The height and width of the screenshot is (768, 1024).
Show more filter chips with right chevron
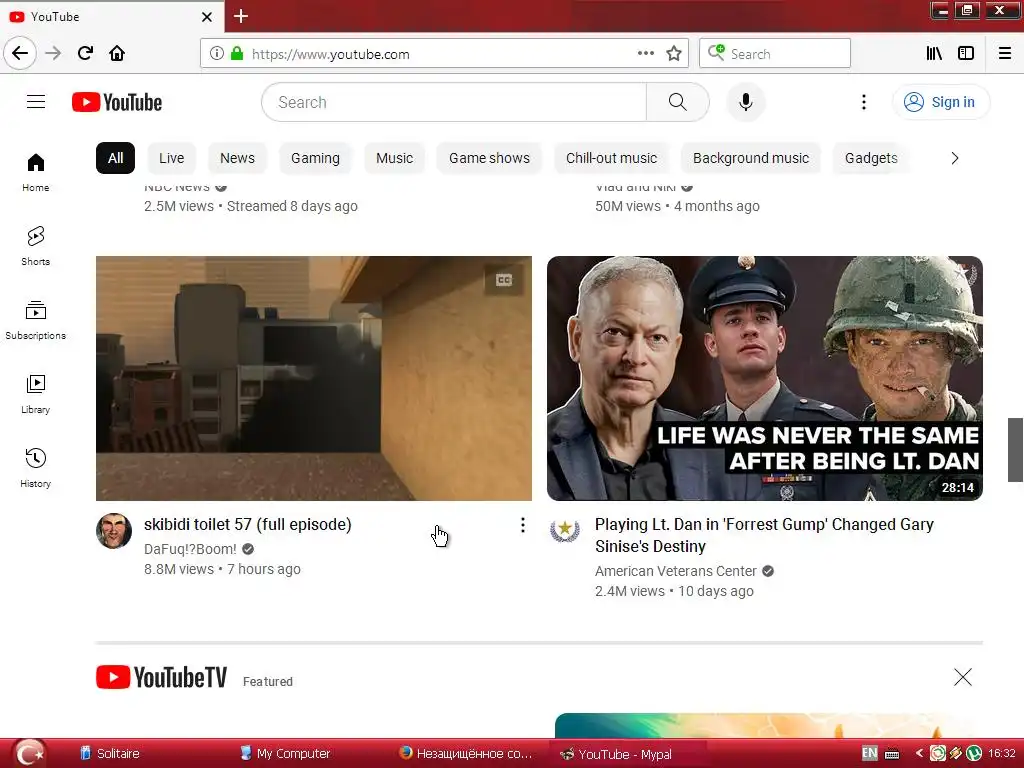(955, 158)
